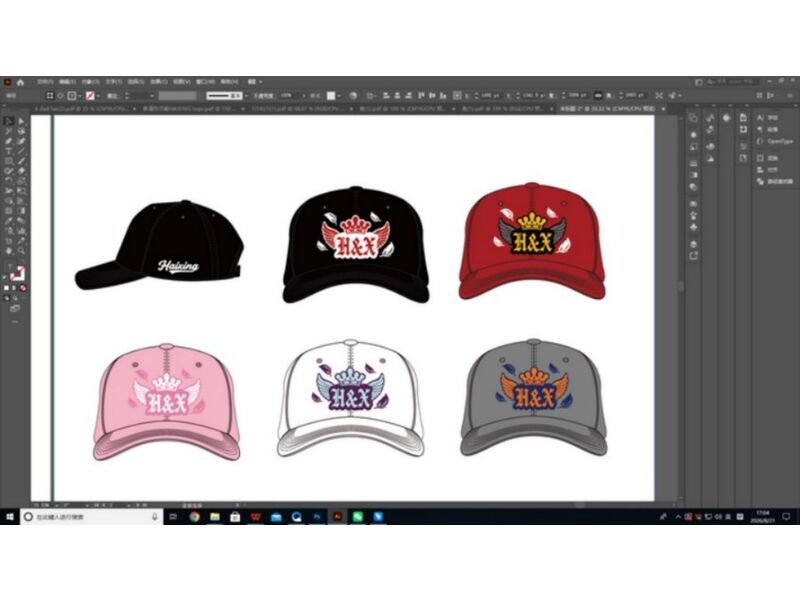Click the toolbar fill and stroke box

coord(17,273)
